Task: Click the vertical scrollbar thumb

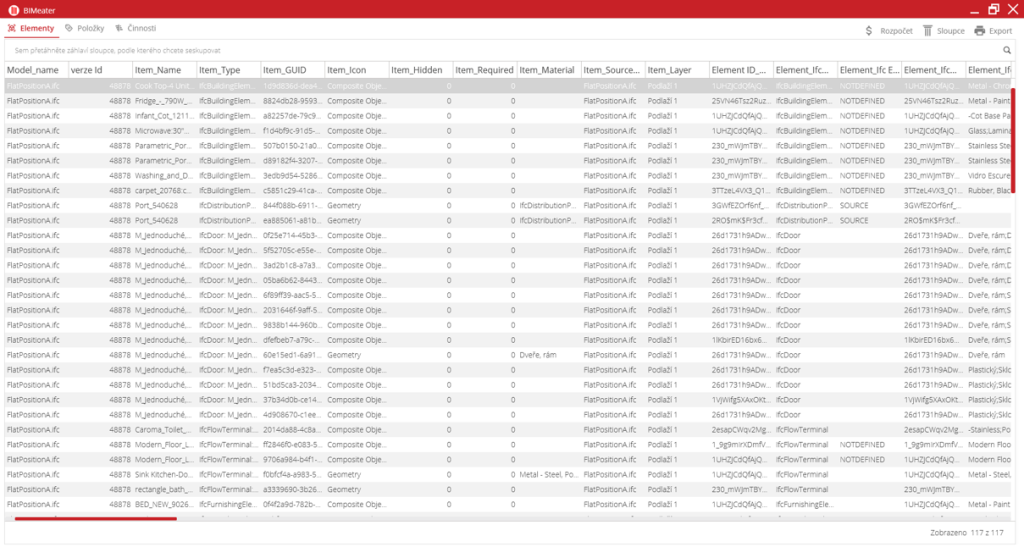Action: tap(1013, 140)
